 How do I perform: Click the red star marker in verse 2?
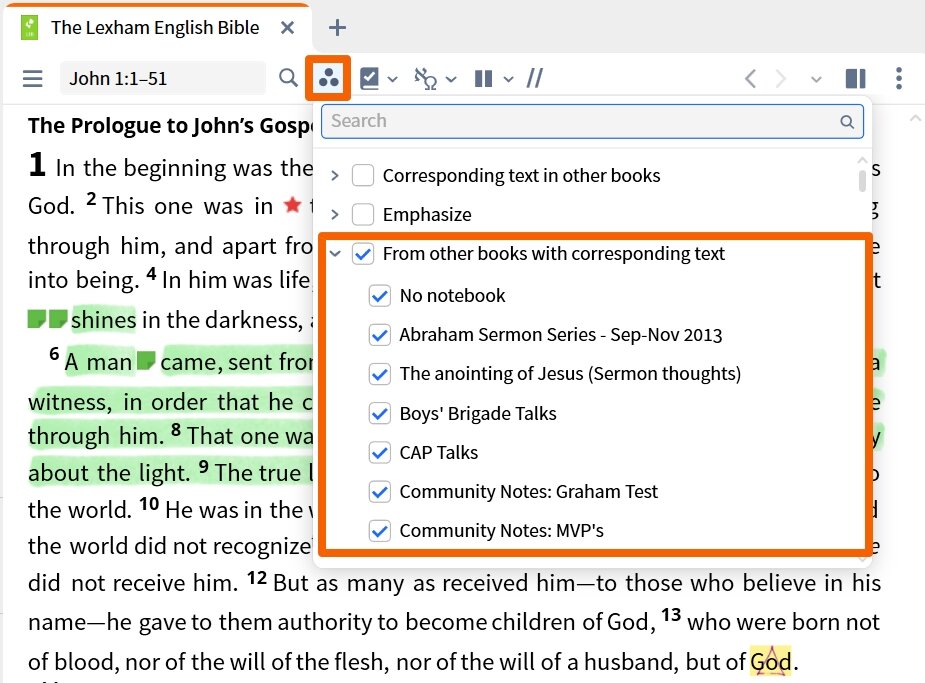click(x=292, y=205)
